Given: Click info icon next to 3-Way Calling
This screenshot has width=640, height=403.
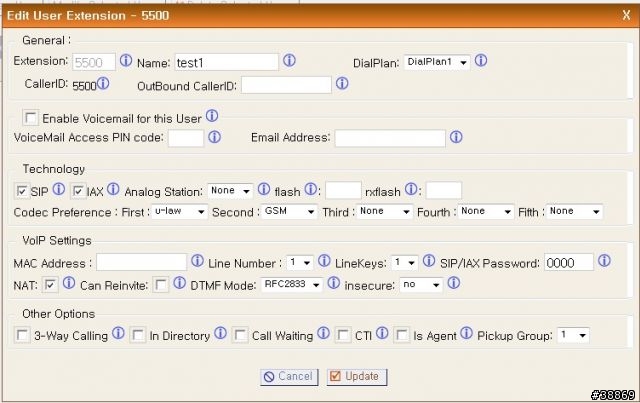Looking at the screenshot, I should 118,333.
